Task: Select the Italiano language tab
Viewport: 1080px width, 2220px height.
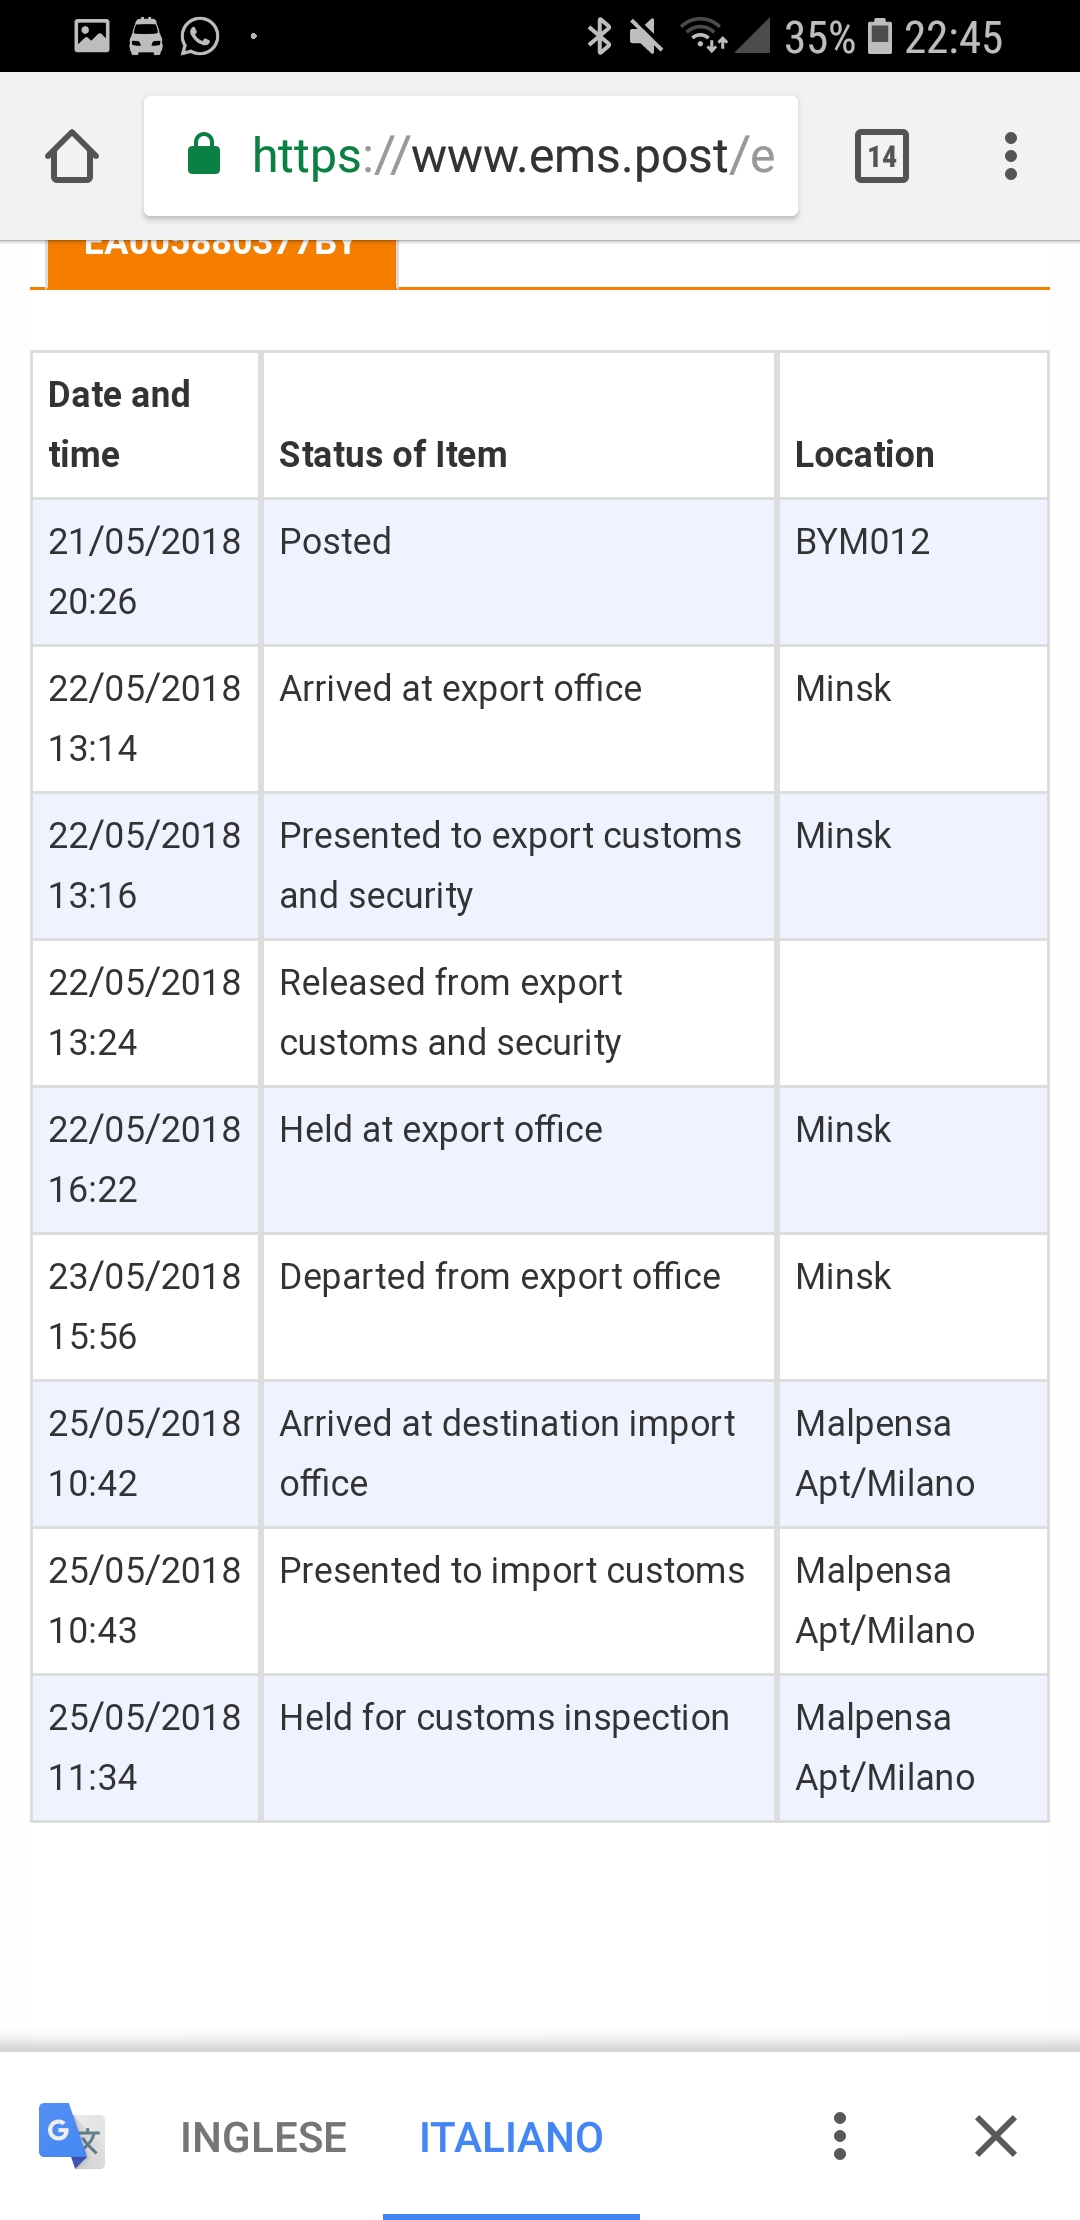Action: (x=510, y=2138)
